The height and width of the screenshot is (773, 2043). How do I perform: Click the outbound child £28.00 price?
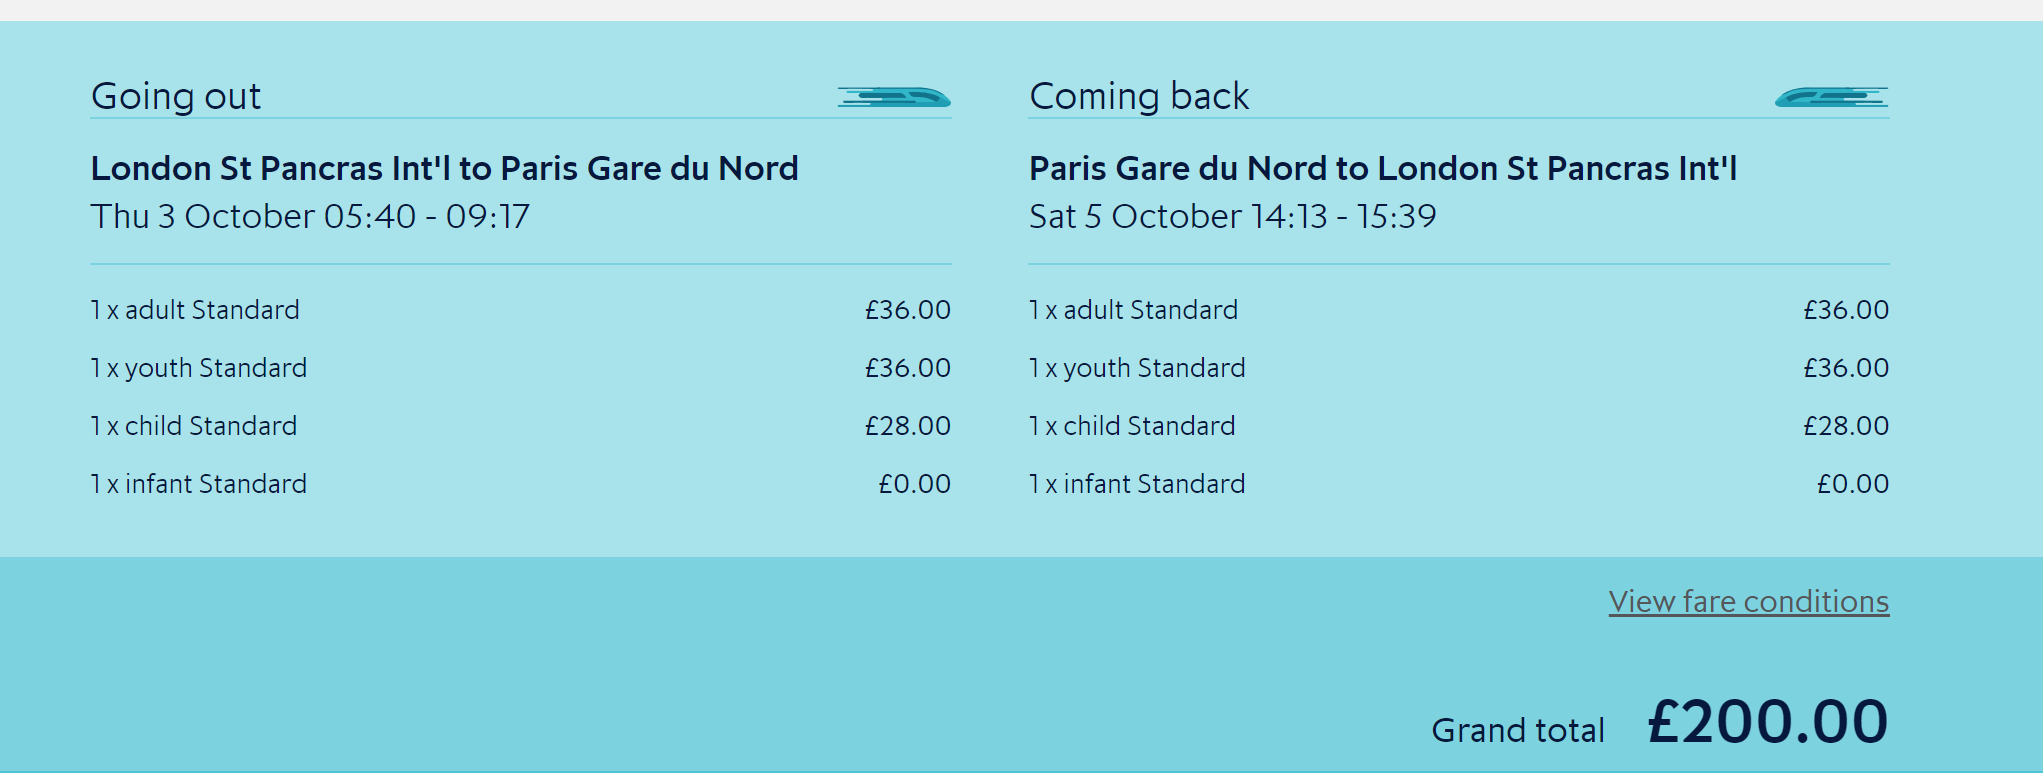(x=908, y=426)
